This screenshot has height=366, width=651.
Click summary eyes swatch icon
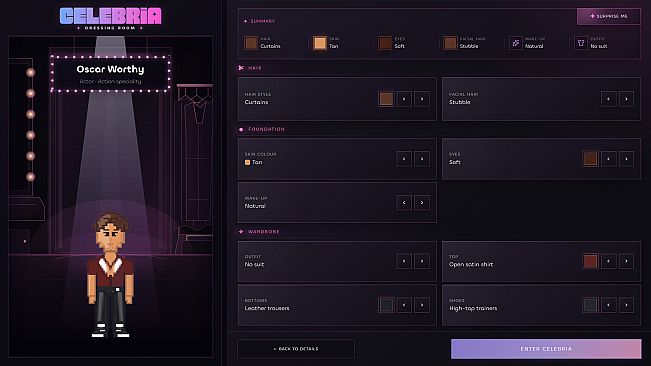pyautogui.click(x=385, y=43)
